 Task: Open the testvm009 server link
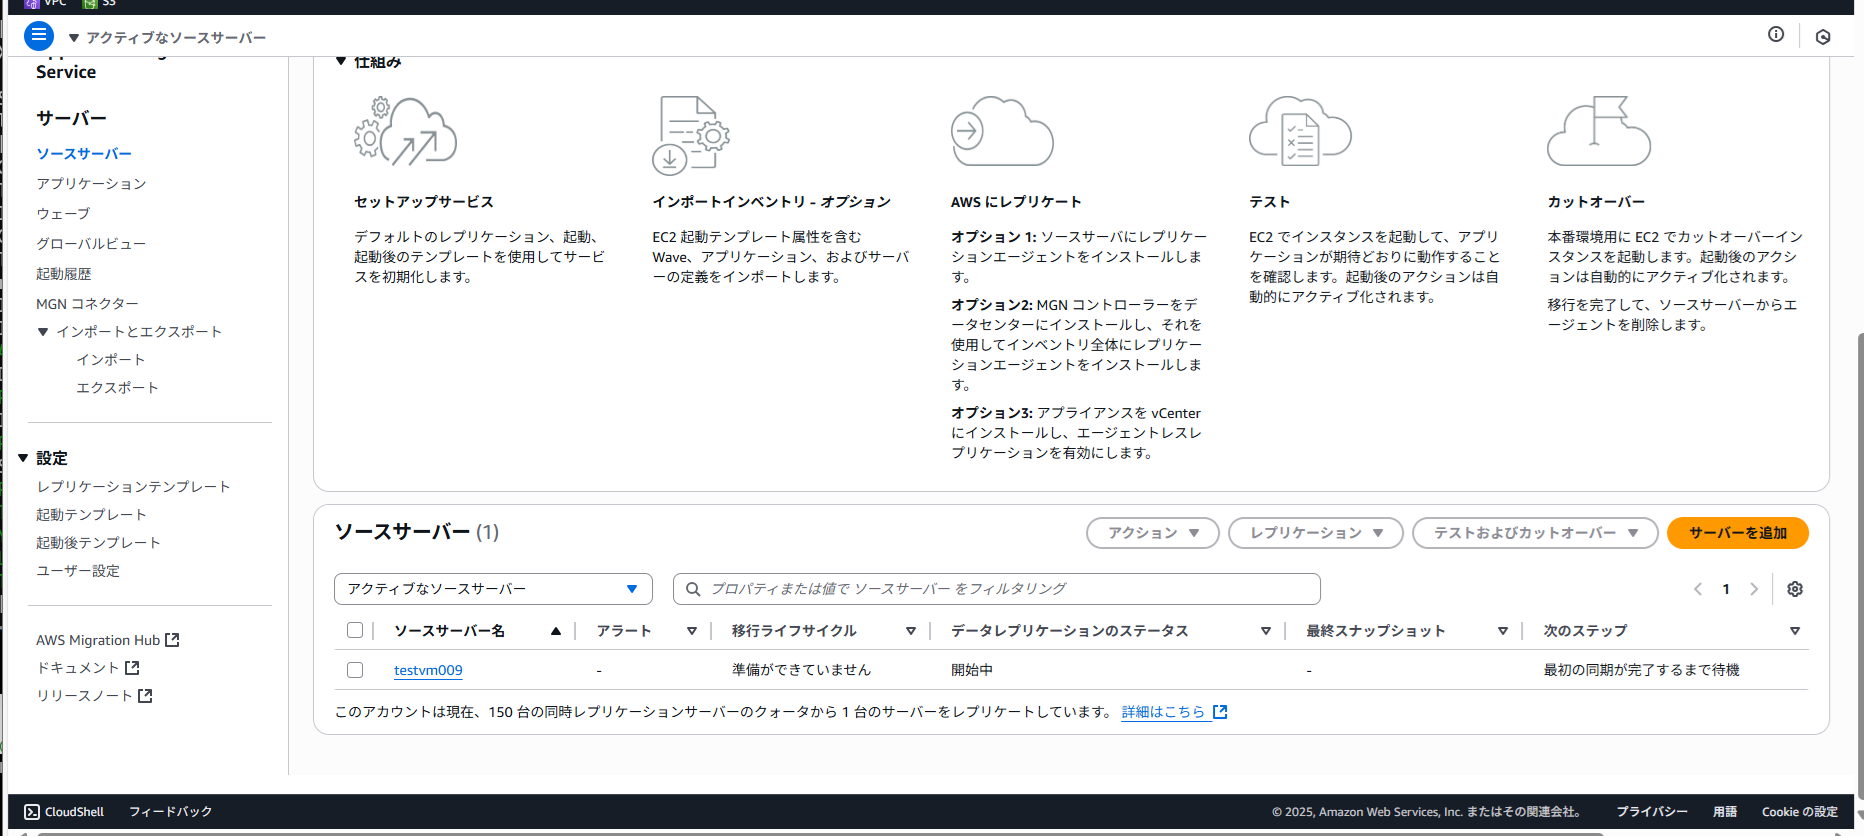click(x=428, y=670)
